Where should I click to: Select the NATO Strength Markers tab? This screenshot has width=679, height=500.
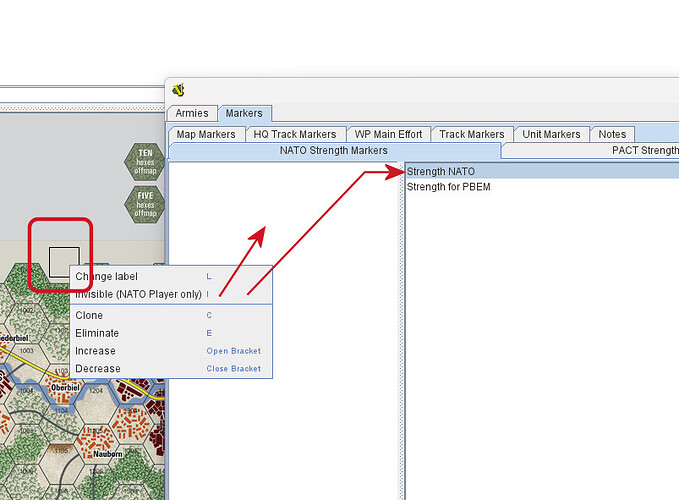[334, 151]
